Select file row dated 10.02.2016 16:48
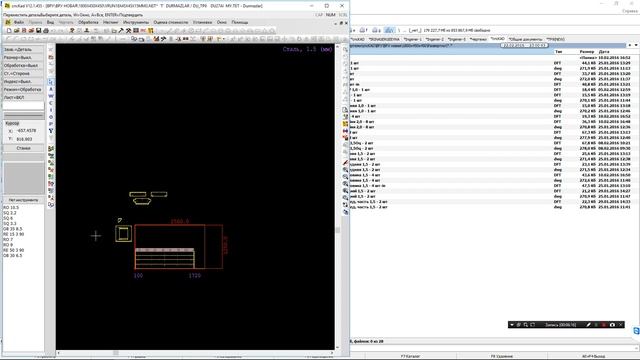640x360 pixels. pyautogui.click(x=491, y=122)
